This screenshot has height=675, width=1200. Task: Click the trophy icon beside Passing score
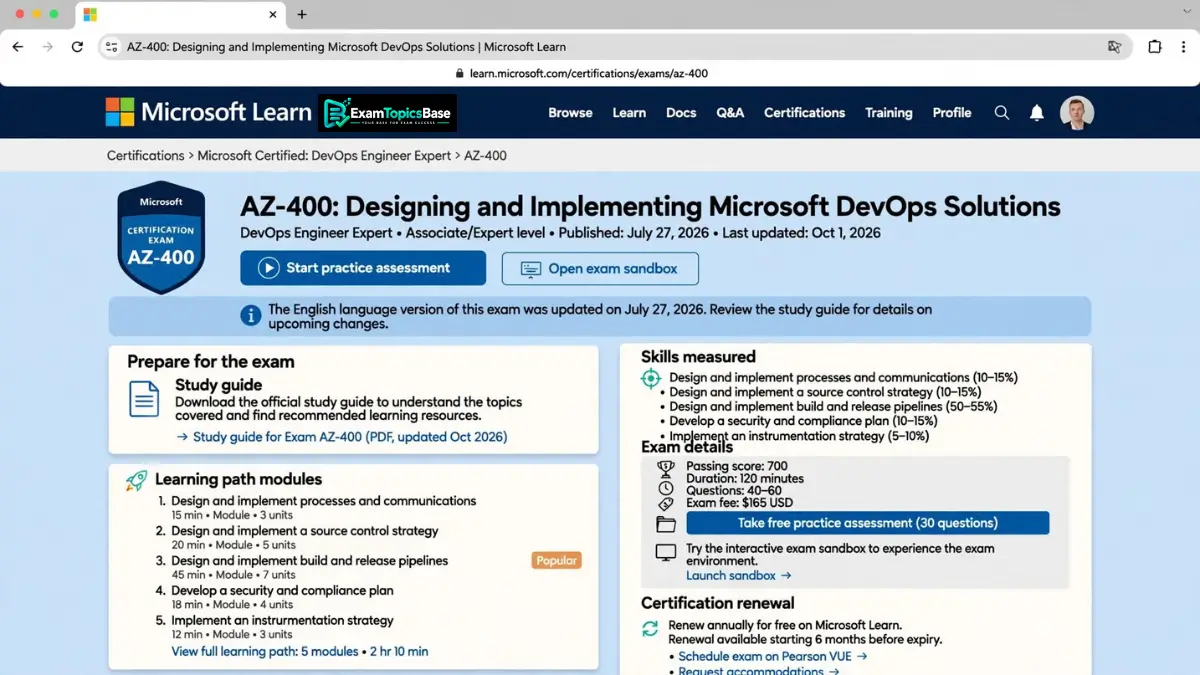coord(666,467)
